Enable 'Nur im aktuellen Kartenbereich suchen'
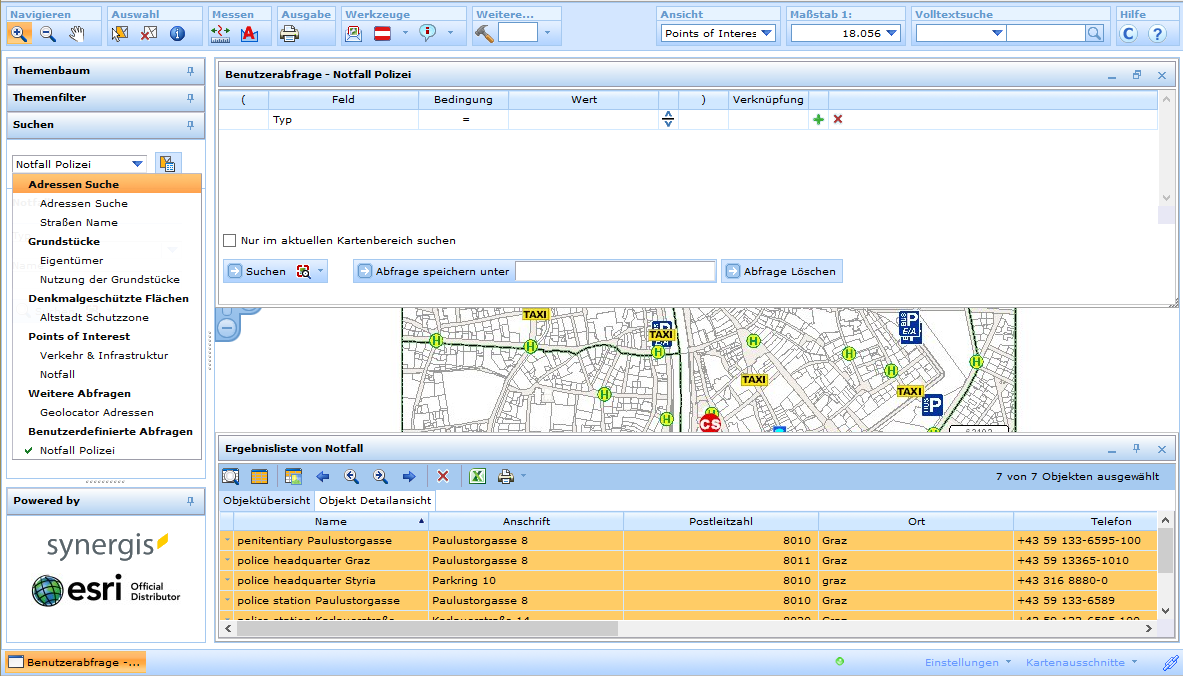The width and height of the screenshot is (1183, 676). [229, 240]
